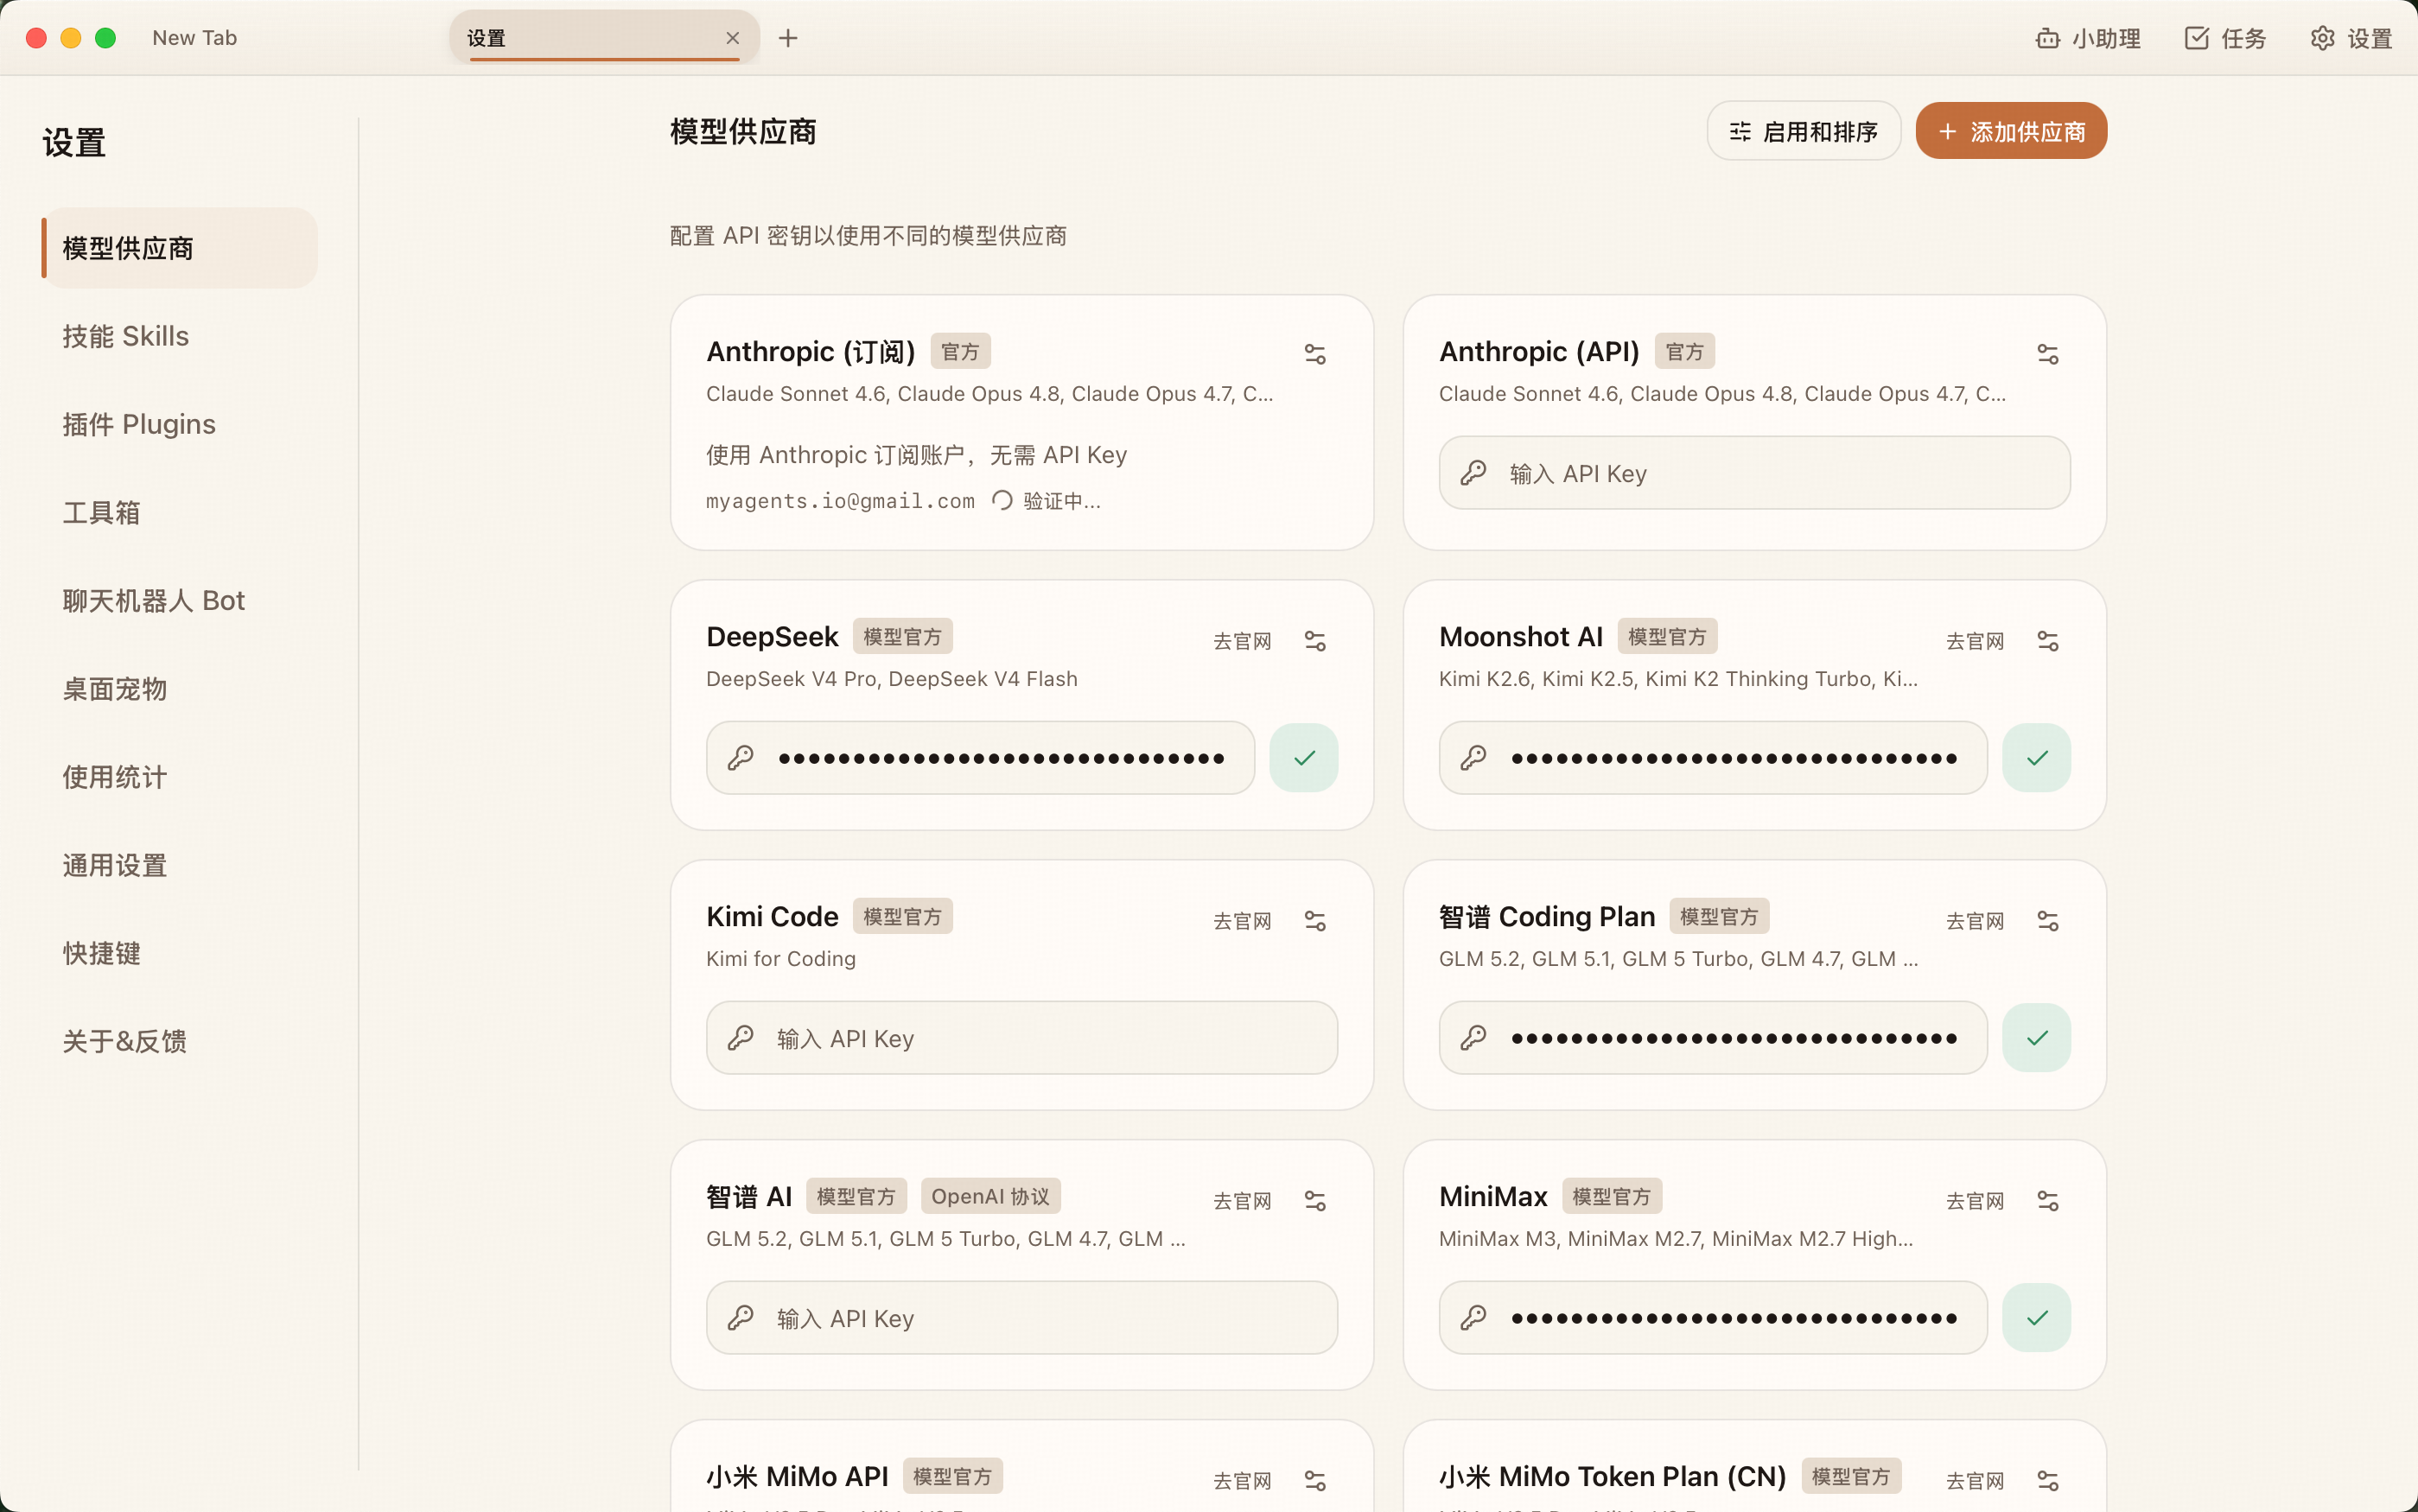Viewport: 2418px width, 1512px height.
Task: Open 使用统计 settings section
Action: click(180, 777)
